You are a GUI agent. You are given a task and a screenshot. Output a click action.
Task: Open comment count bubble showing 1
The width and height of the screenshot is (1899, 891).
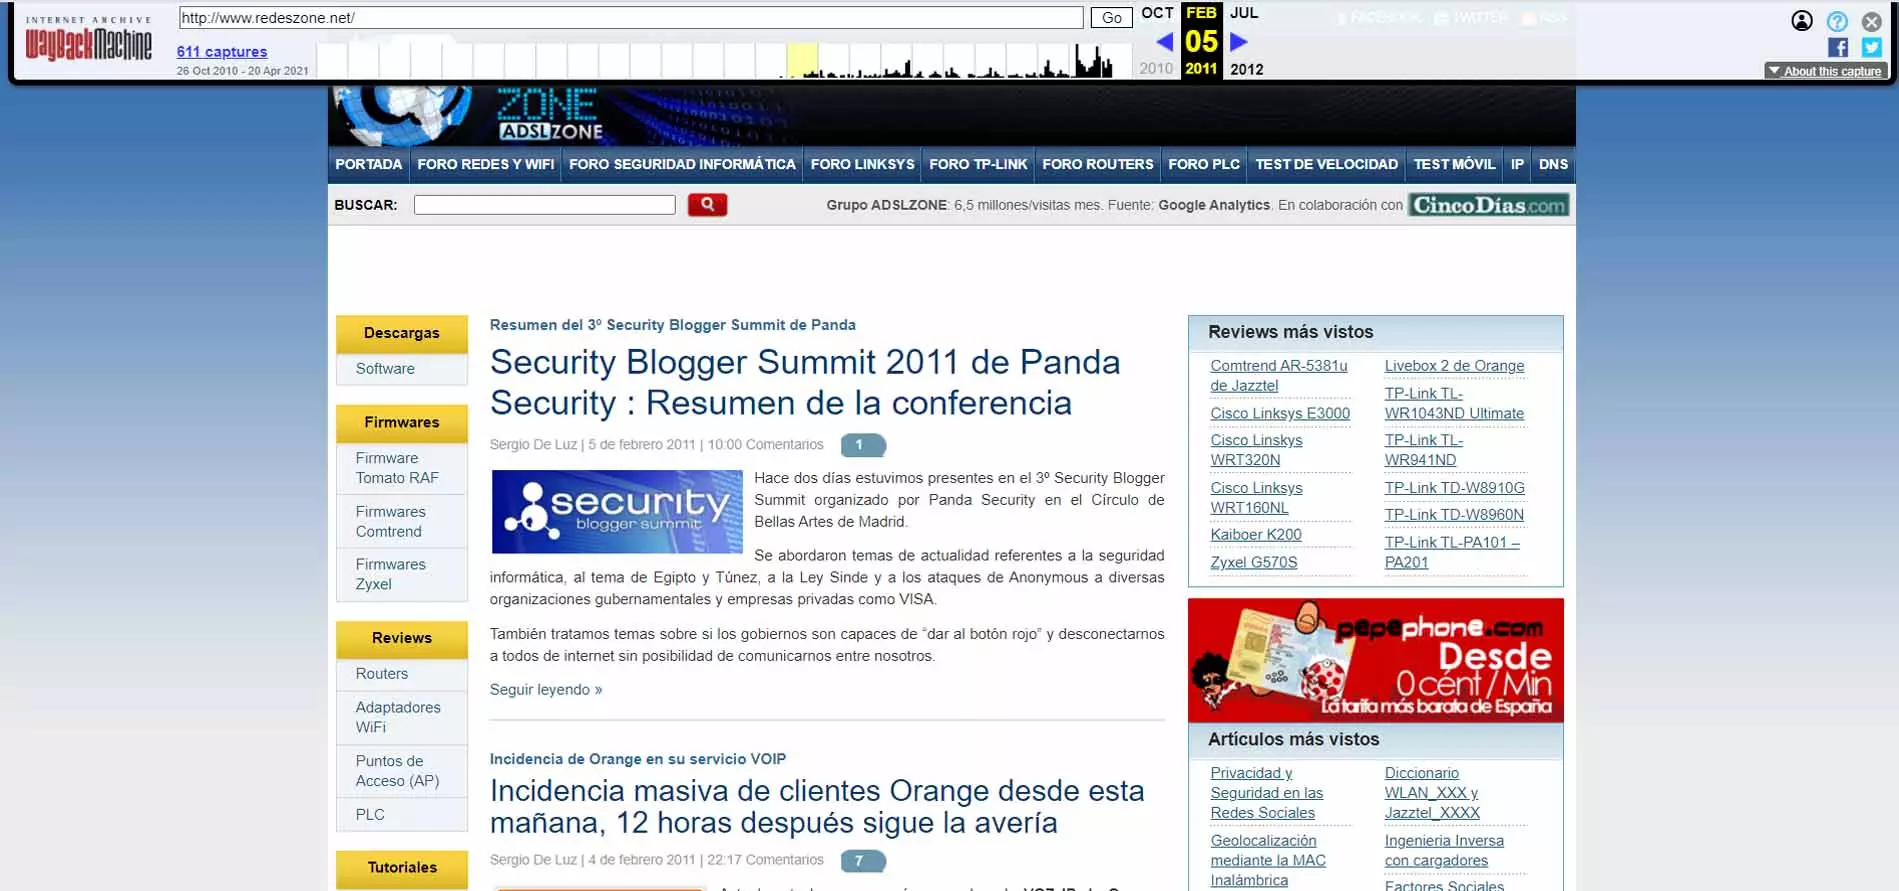tap(862, 445)
